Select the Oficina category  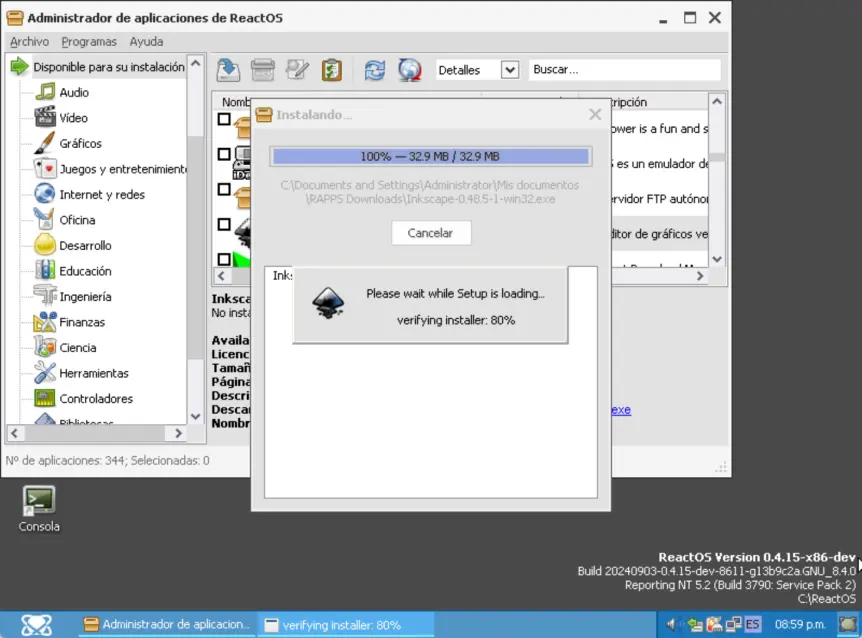[77, 220]
